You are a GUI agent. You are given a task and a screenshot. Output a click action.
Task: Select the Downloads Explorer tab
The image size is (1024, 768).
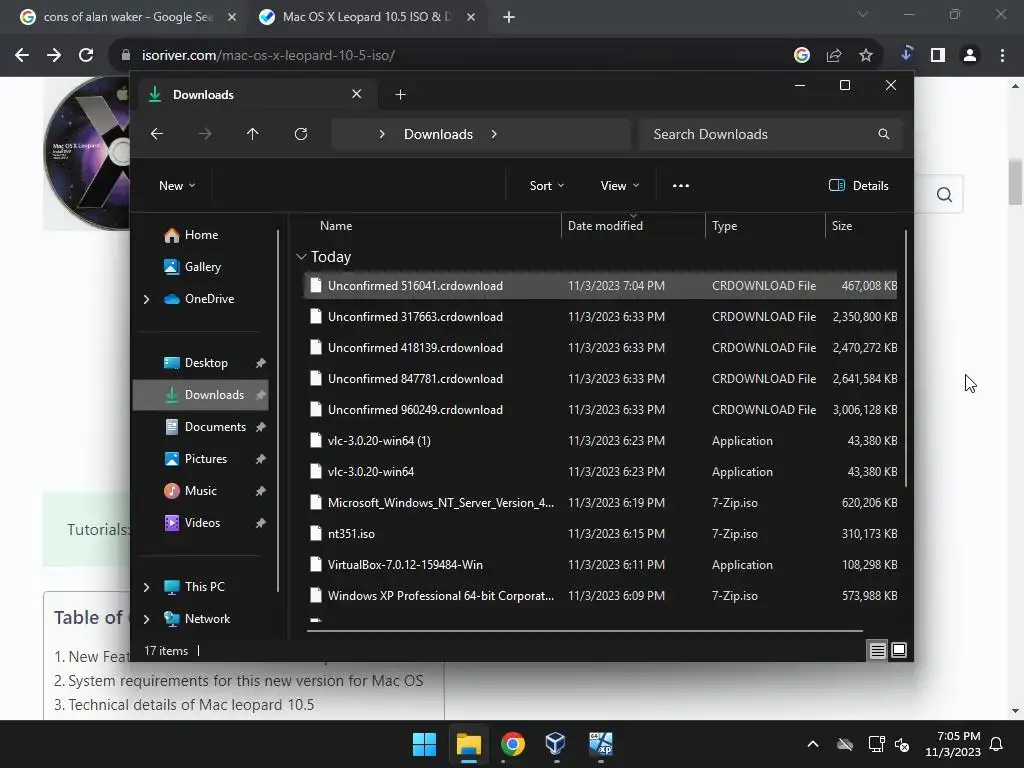[x=255, y=95]
